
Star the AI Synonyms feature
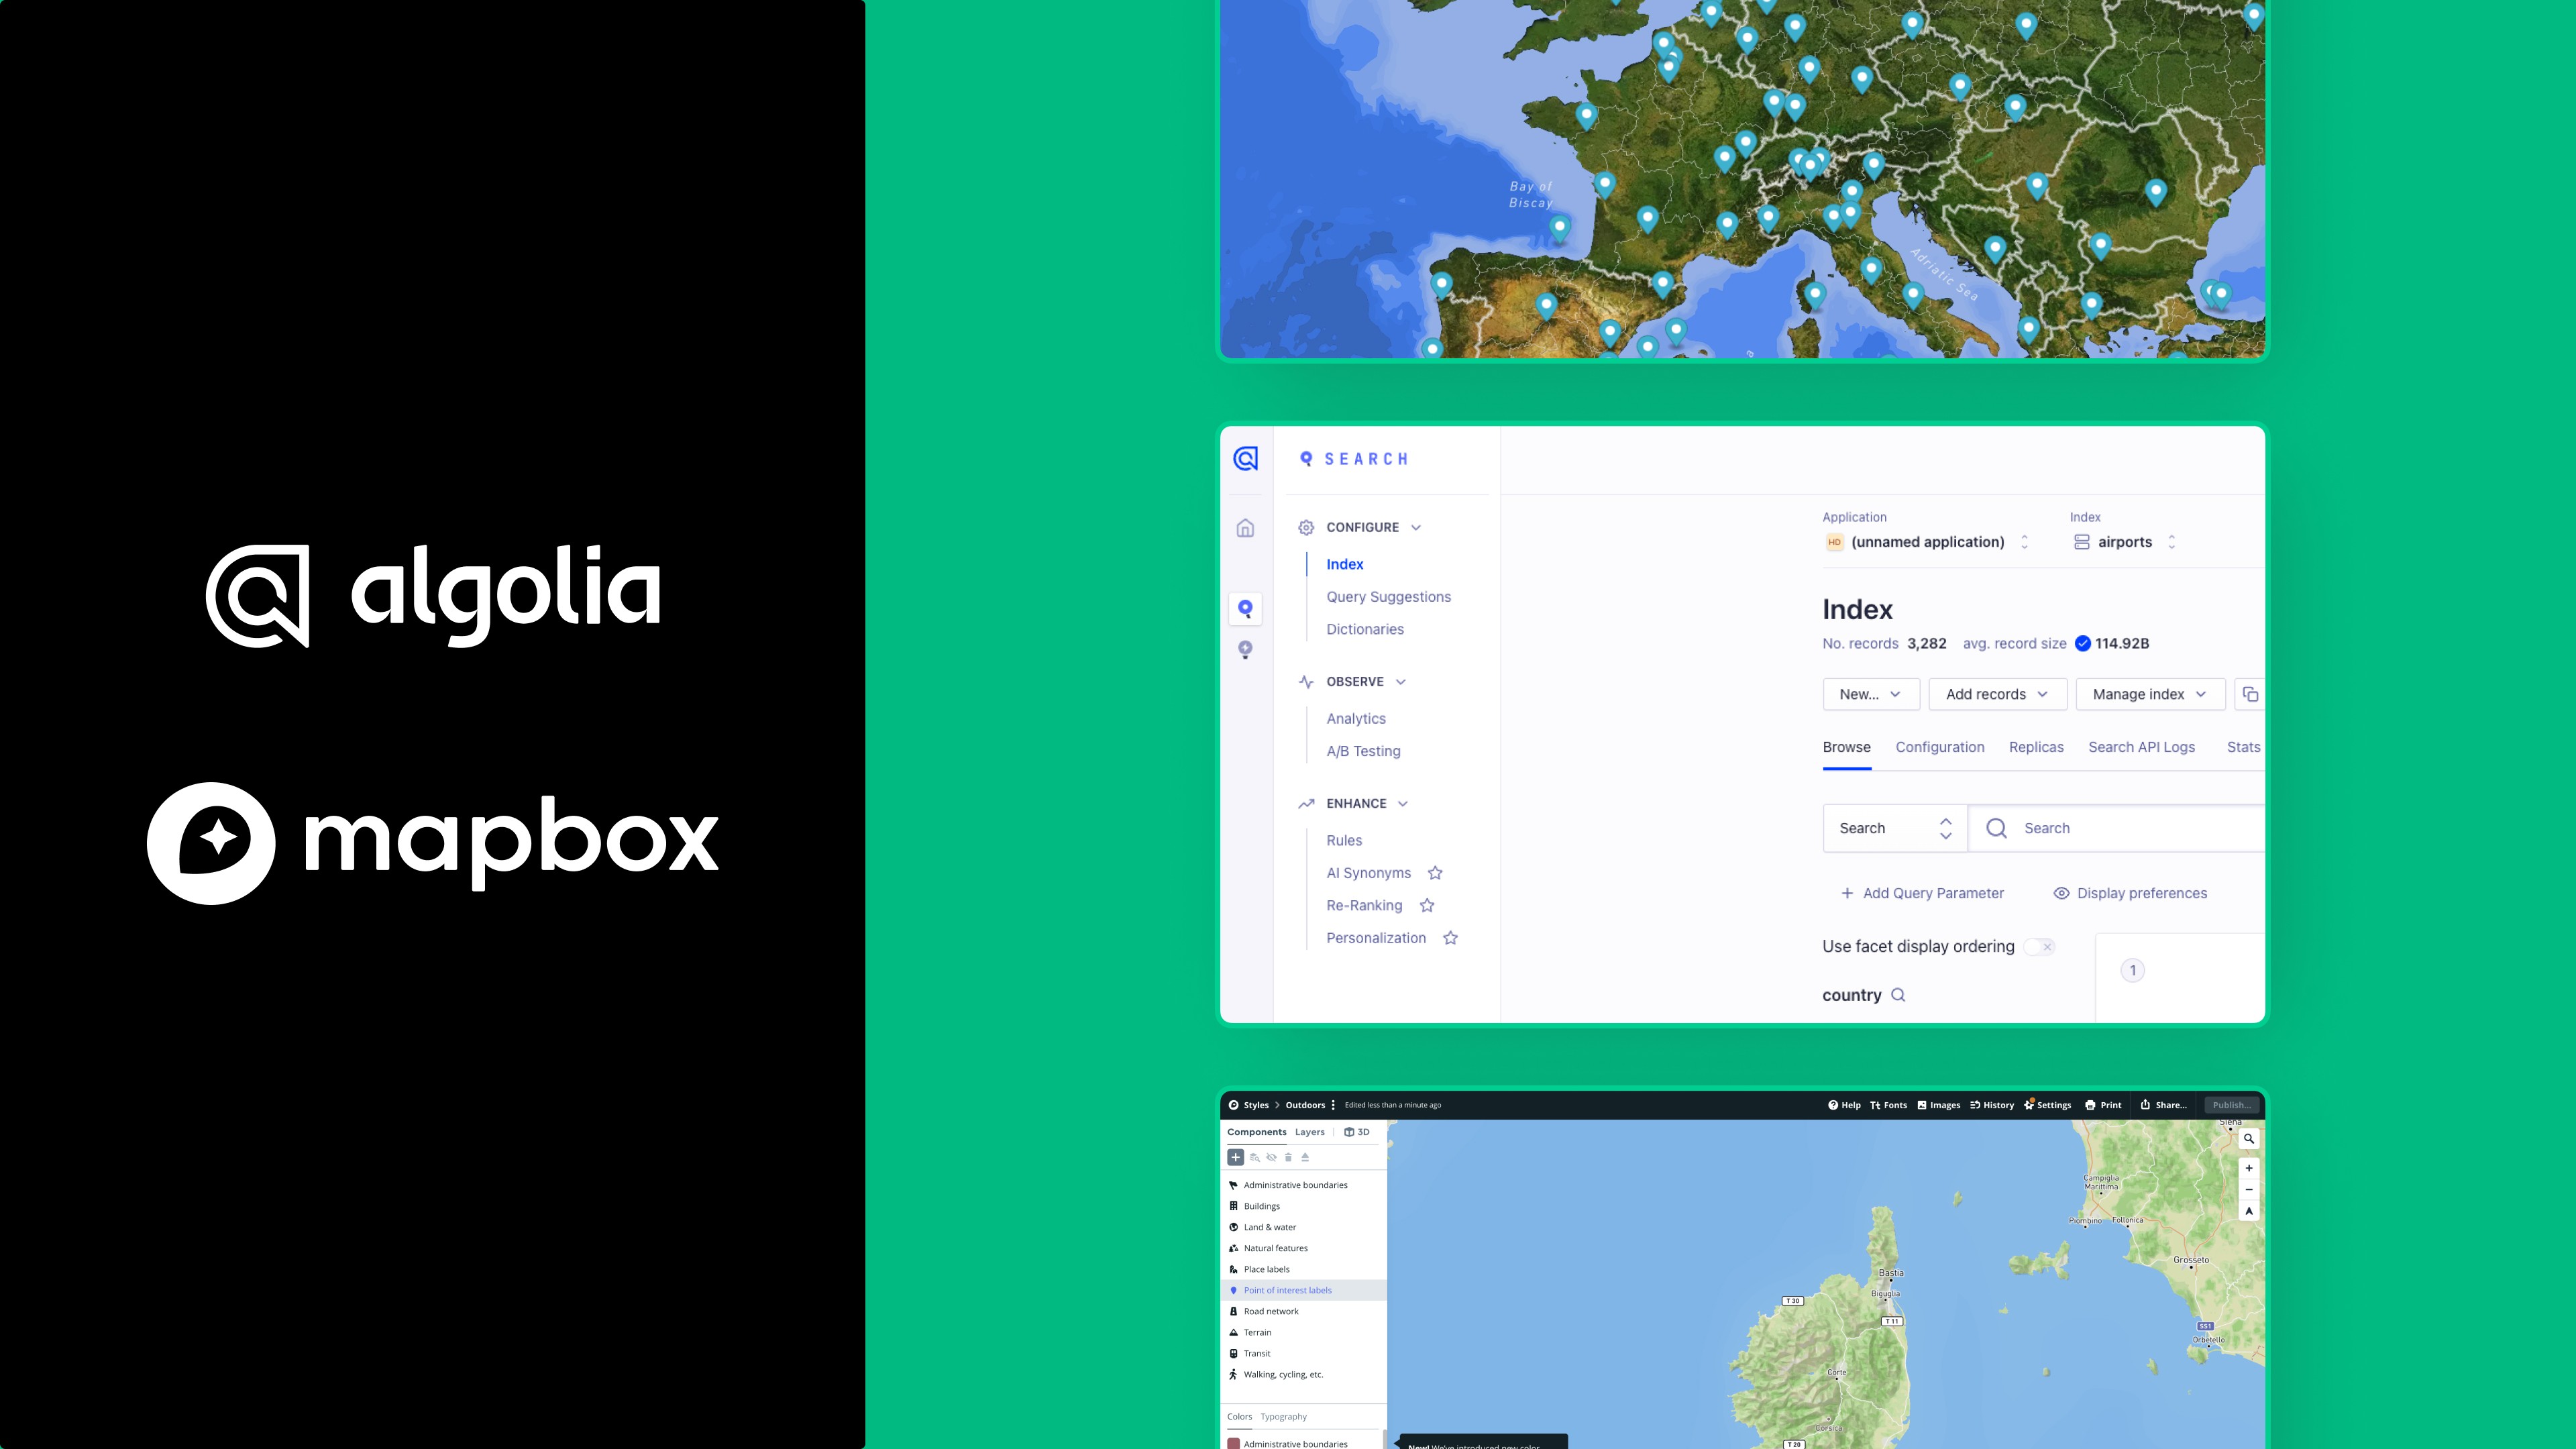point(1435,874)
